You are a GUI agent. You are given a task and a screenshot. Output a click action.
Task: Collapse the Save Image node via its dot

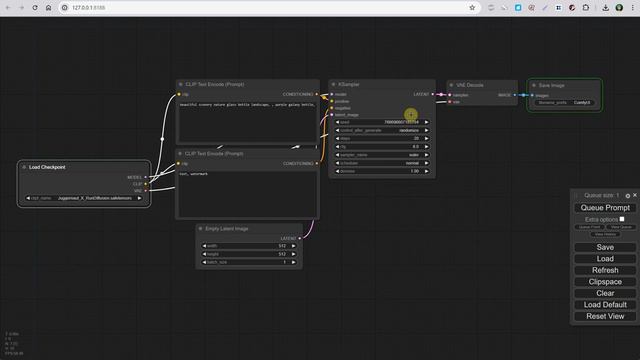(534, 85)
